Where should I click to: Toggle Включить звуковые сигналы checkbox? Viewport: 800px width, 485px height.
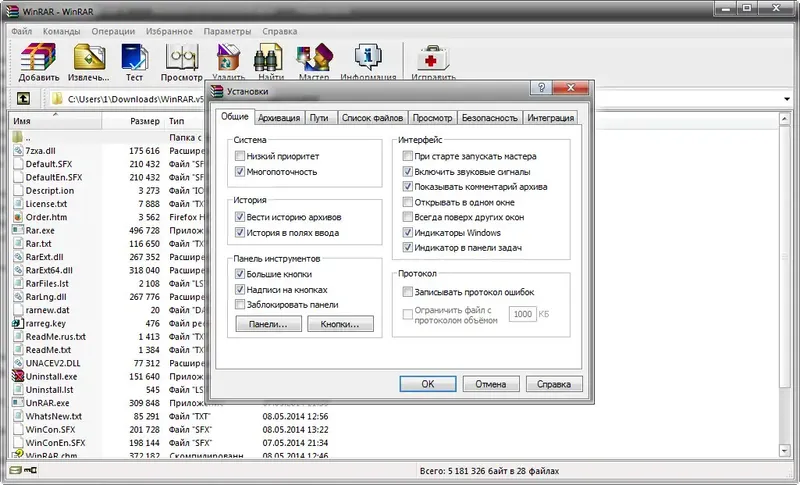click(x=408, y=171)
